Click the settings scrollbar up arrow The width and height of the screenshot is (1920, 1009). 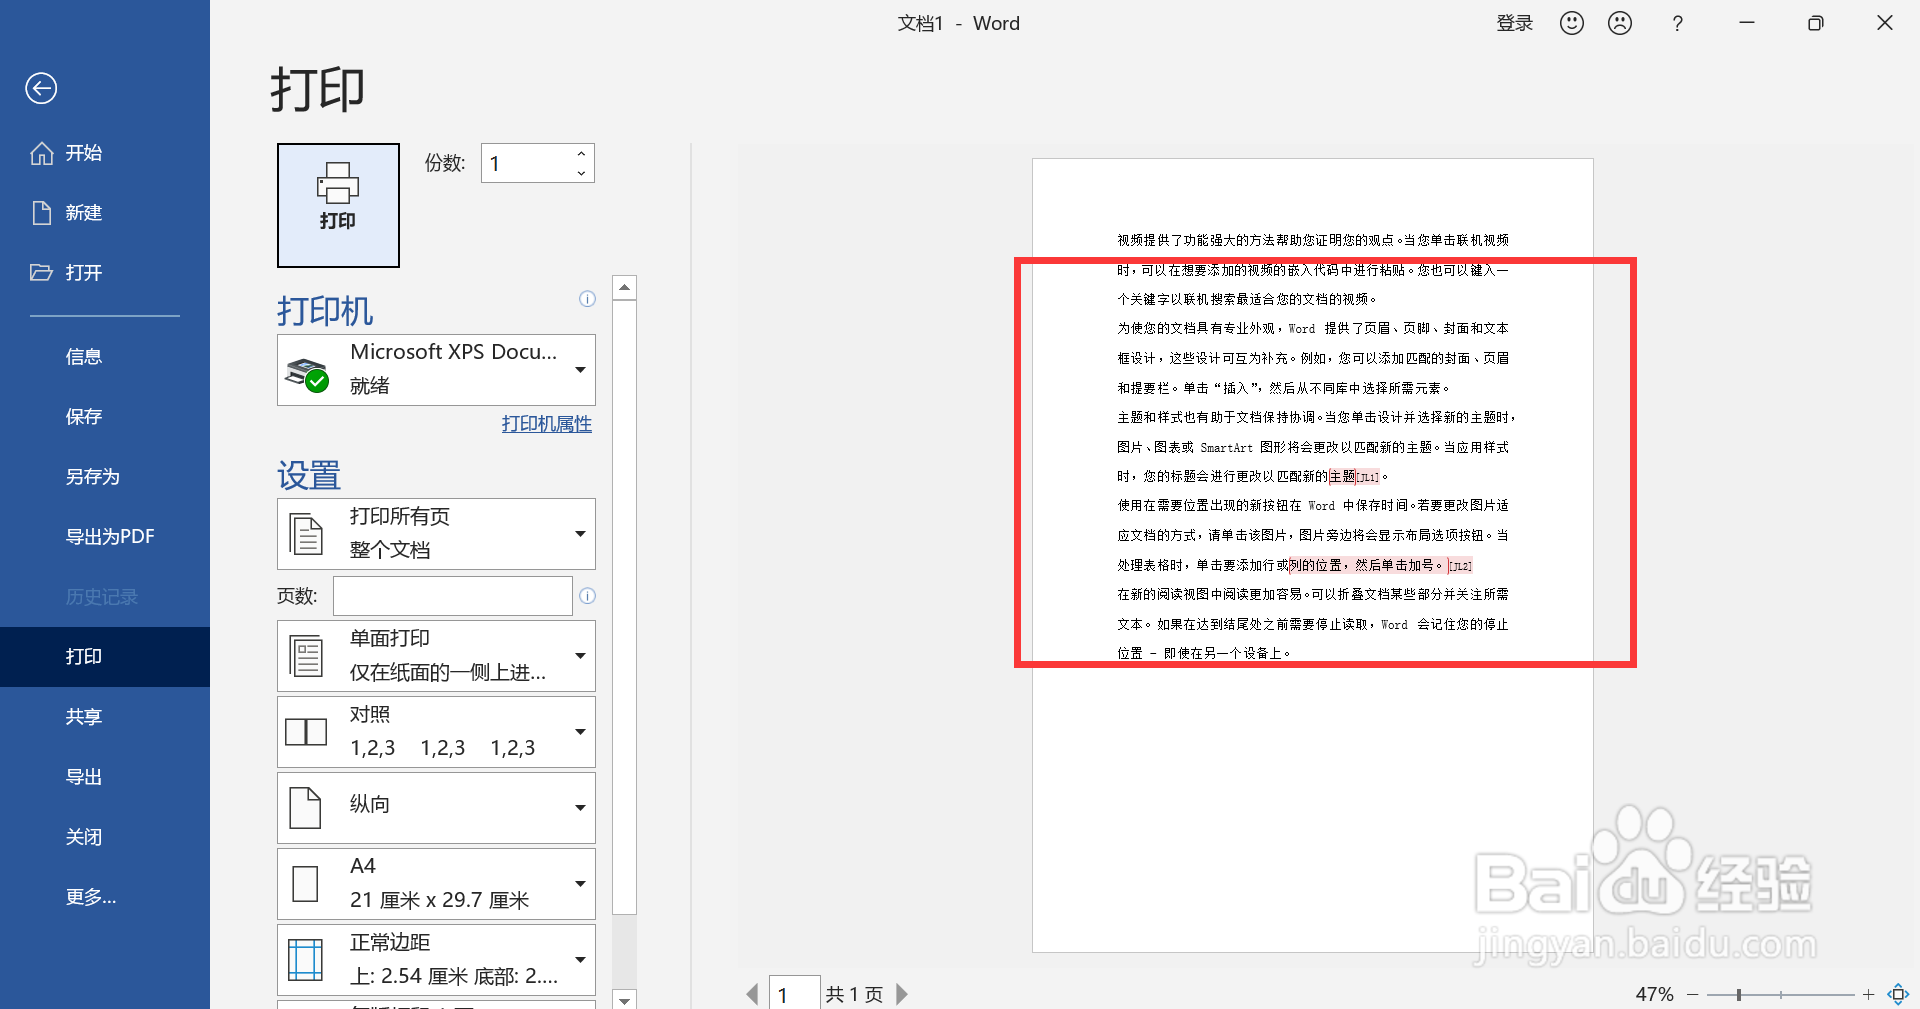click(624, 288)
